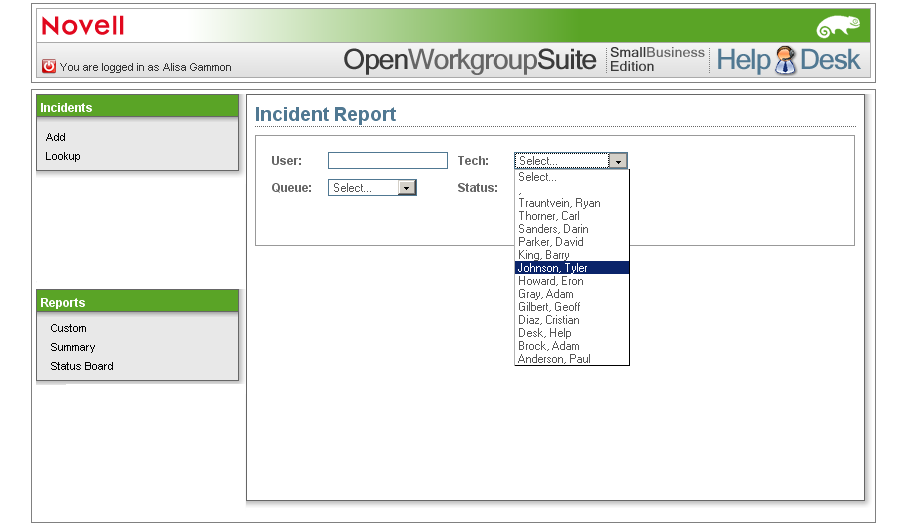
Task: Click the Novell logo
Action: [83, 26]
